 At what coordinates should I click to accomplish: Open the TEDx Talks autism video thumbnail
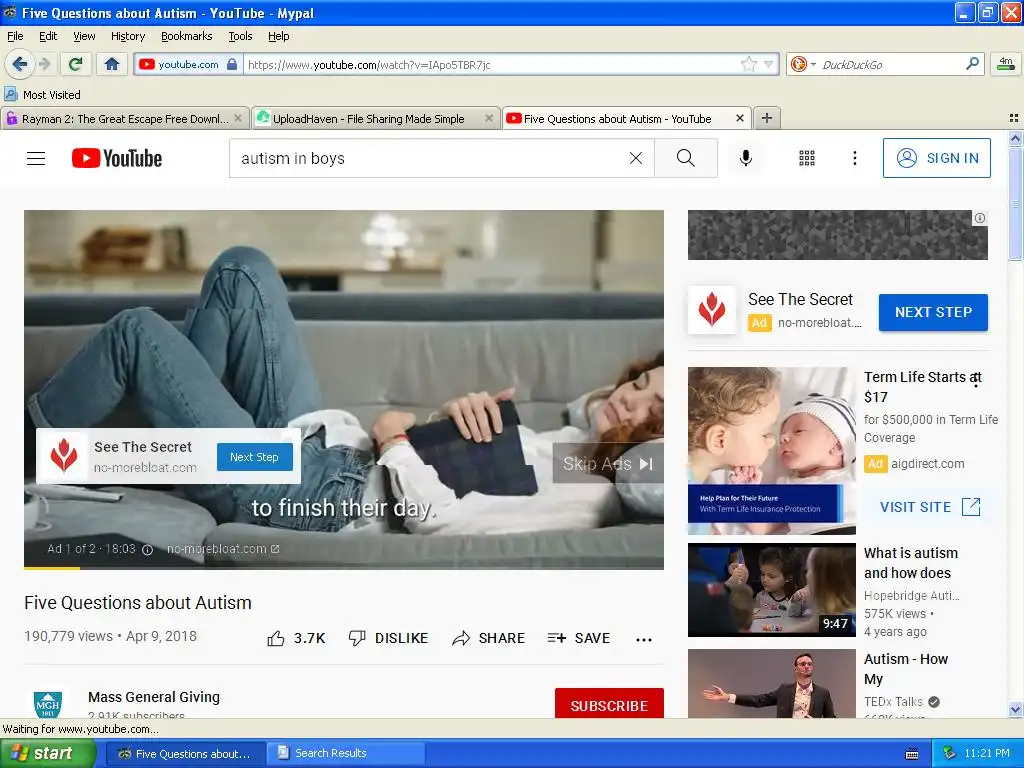tap(771, 683)
